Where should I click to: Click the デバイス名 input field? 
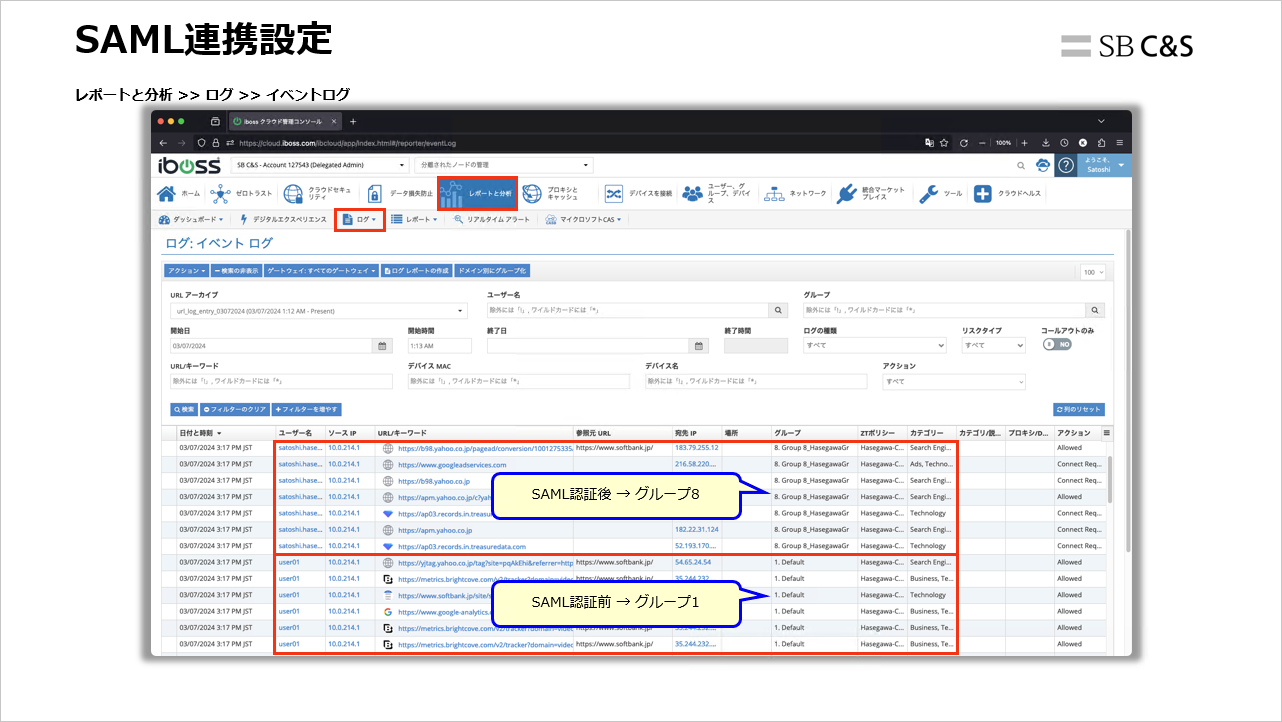tap(756, 381)
